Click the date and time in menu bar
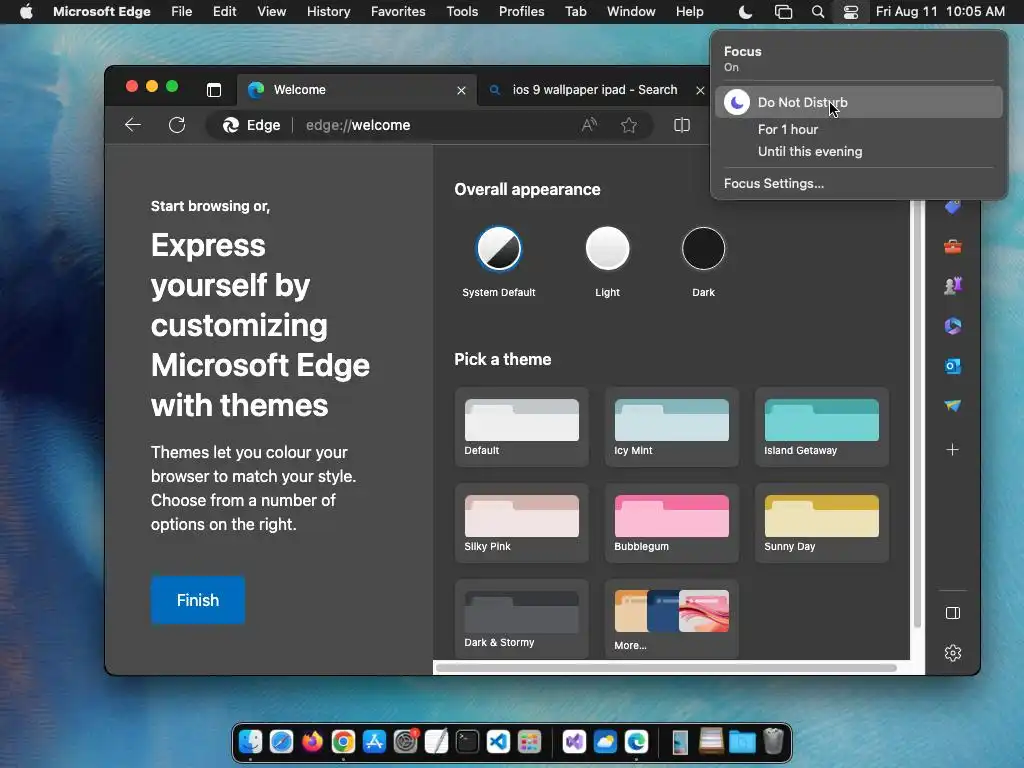Viewport: 1024px width, 768px height. click(x=940, y=12)
